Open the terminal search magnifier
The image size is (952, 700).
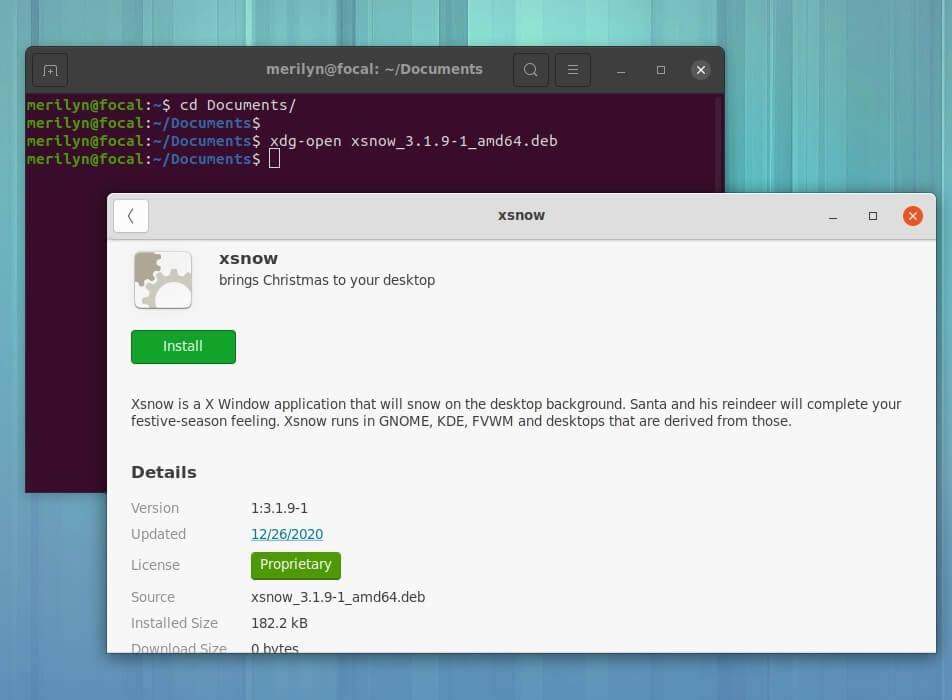[x=531, y=70]
